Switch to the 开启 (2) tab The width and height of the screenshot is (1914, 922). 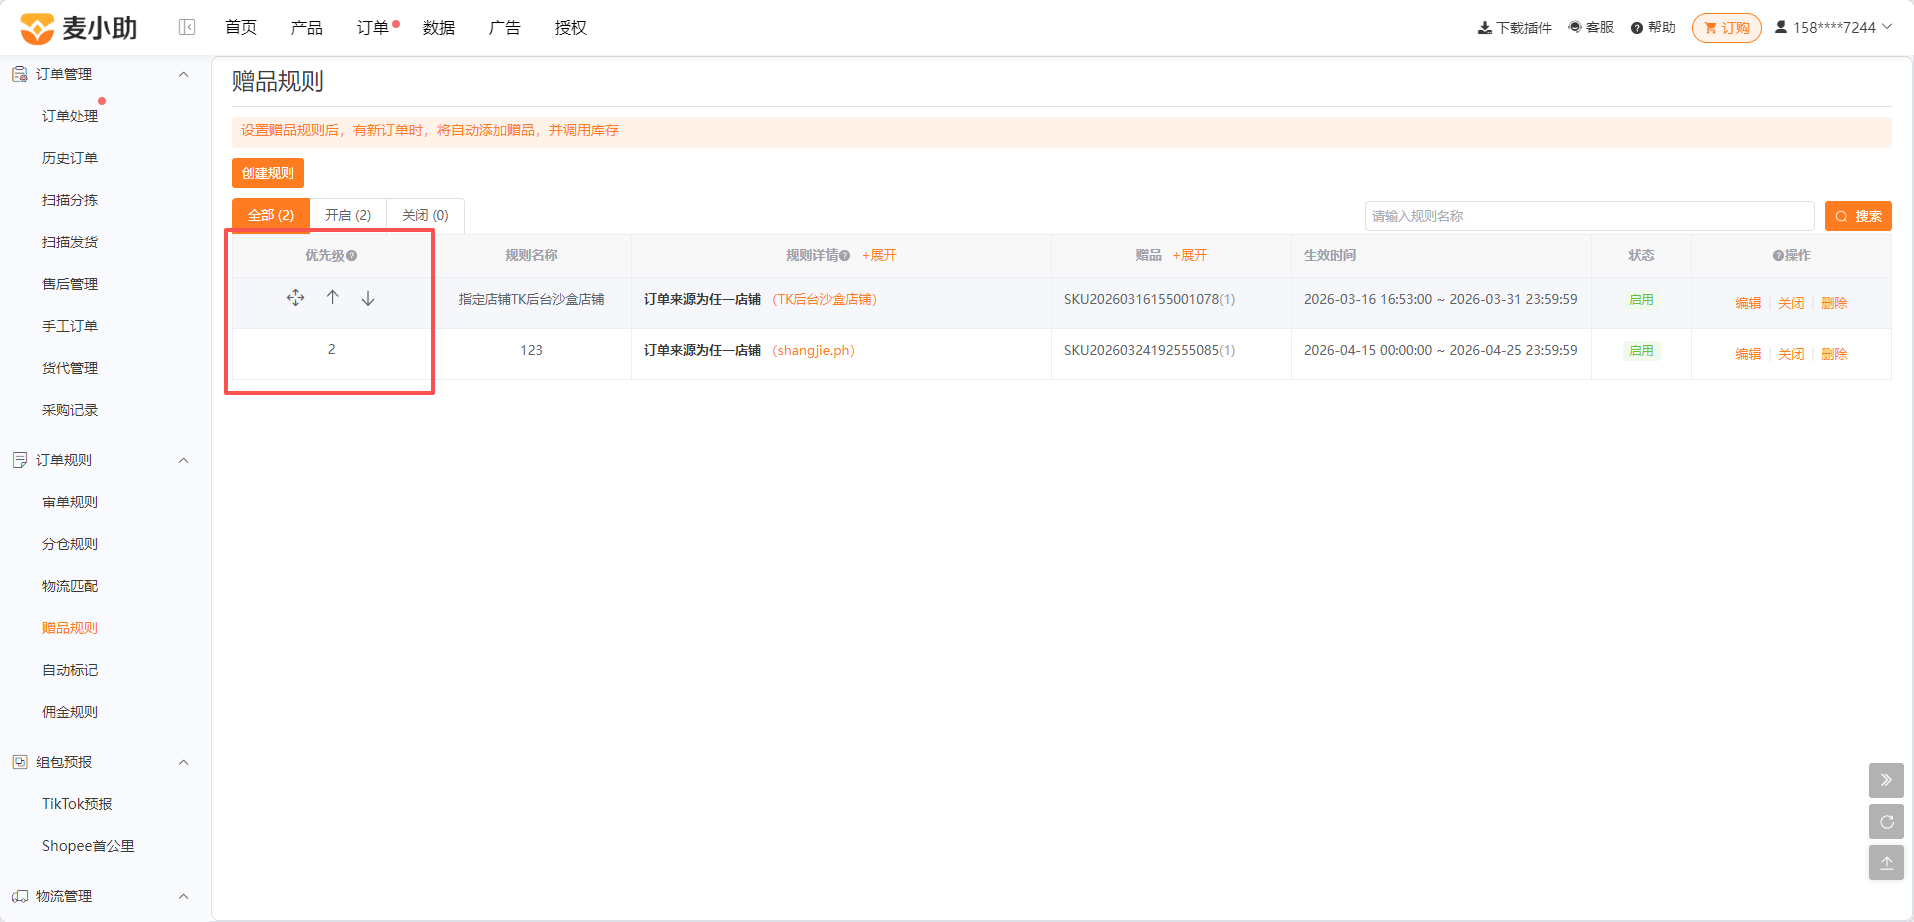(x=348, y=215)
